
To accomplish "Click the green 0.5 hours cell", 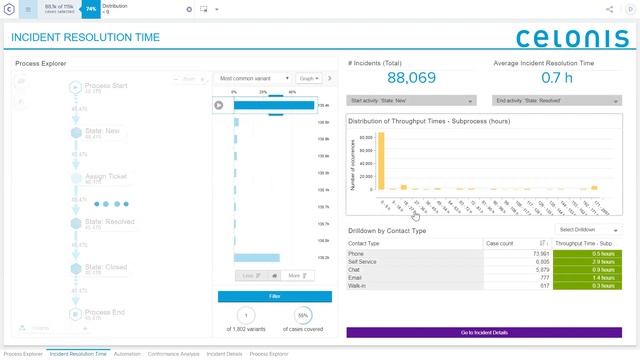I will pyautogui.click(x=587, y=253).
